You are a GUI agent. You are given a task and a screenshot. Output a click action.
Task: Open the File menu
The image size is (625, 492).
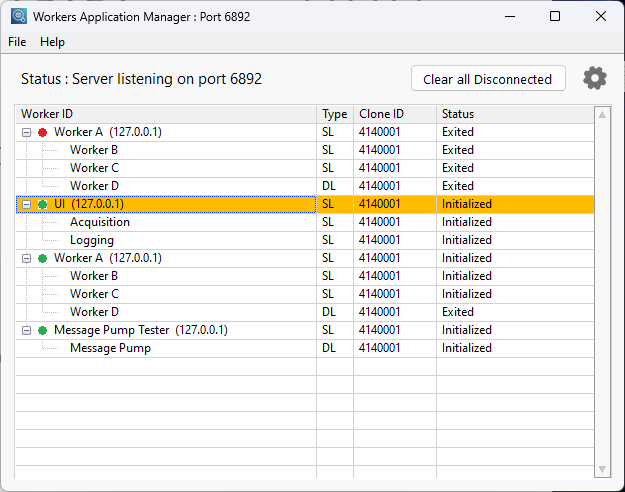click(17, 42)
